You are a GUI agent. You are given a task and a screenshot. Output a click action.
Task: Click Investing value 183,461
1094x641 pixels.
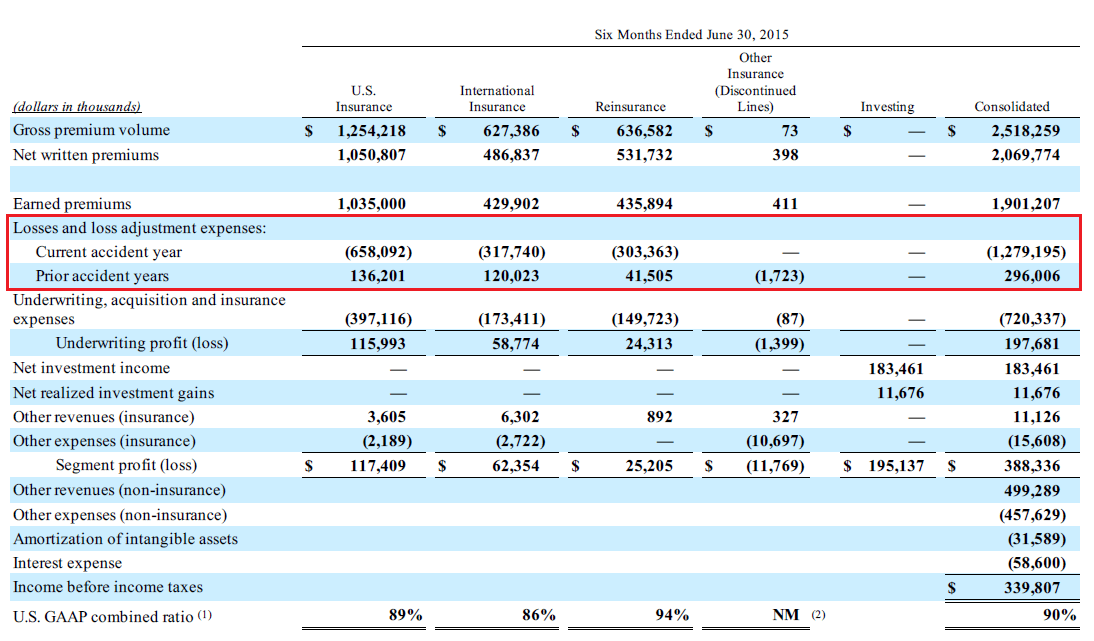tap(896, 369)
